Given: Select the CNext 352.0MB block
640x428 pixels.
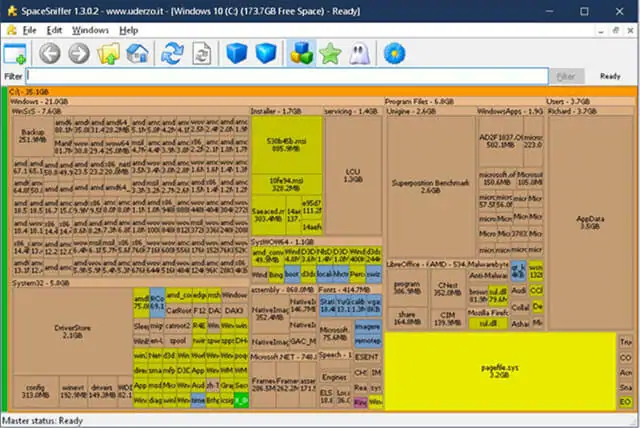Looking at the screenshot, I should (448, 289).
